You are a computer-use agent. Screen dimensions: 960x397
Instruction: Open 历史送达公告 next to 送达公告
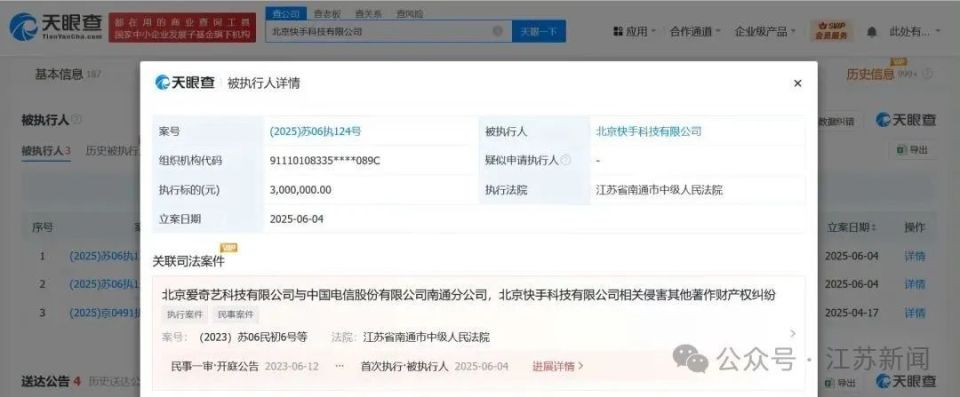(x=114, y=381)
